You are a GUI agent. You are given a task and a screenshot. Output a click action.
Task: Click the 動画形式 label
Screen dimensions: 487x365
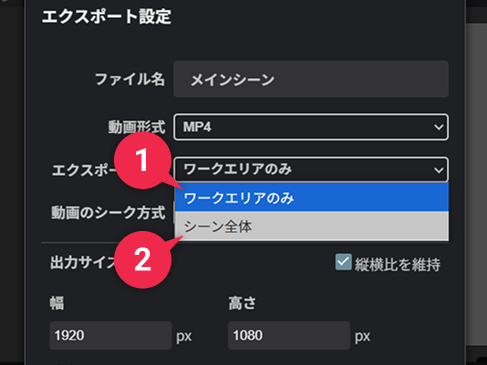coord(137,127)
